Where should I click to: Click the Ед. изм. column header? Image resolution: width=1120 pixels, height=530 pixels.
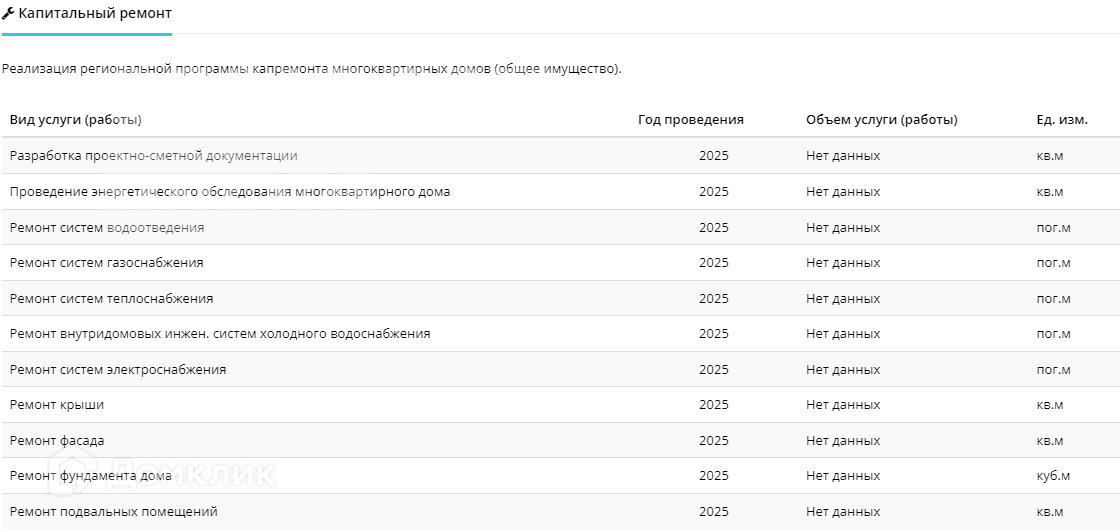(x=1063, y=120)
